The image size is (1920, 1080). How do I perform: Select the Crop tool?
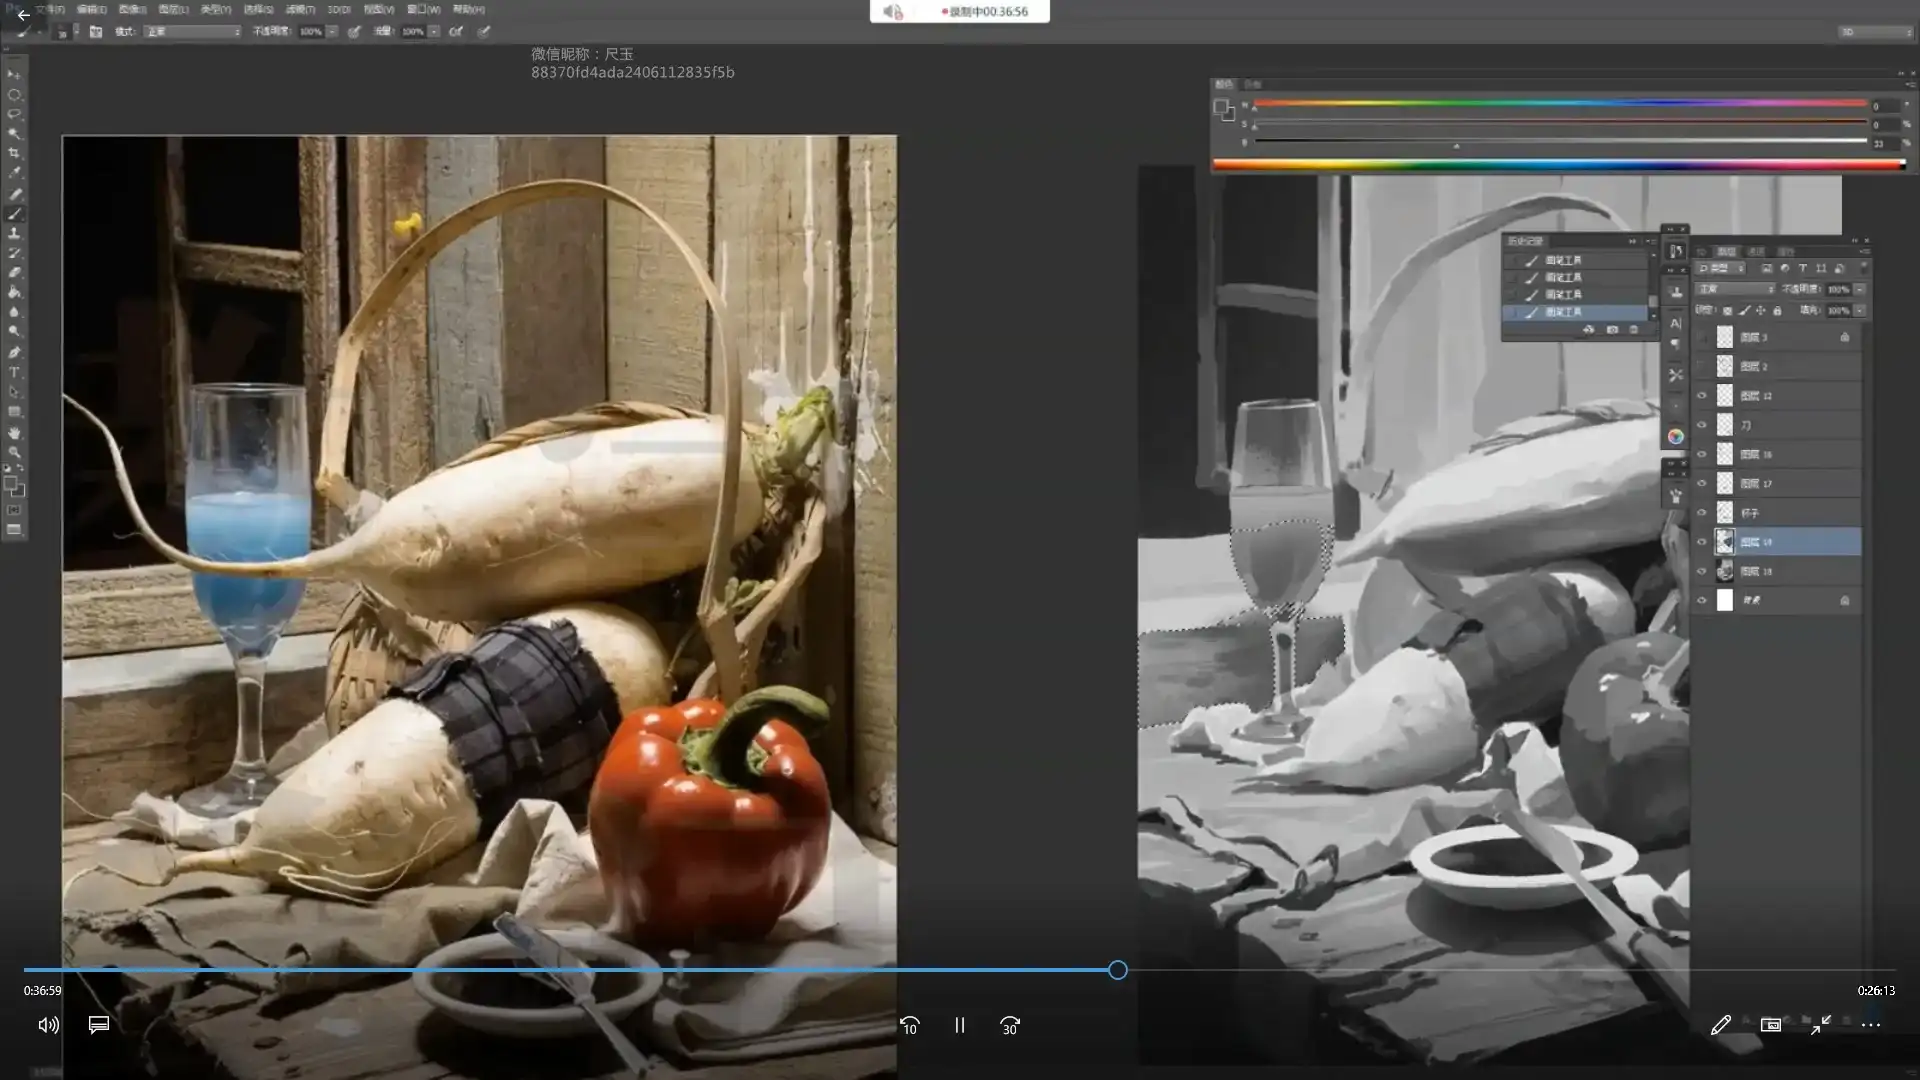coord(14,153)
